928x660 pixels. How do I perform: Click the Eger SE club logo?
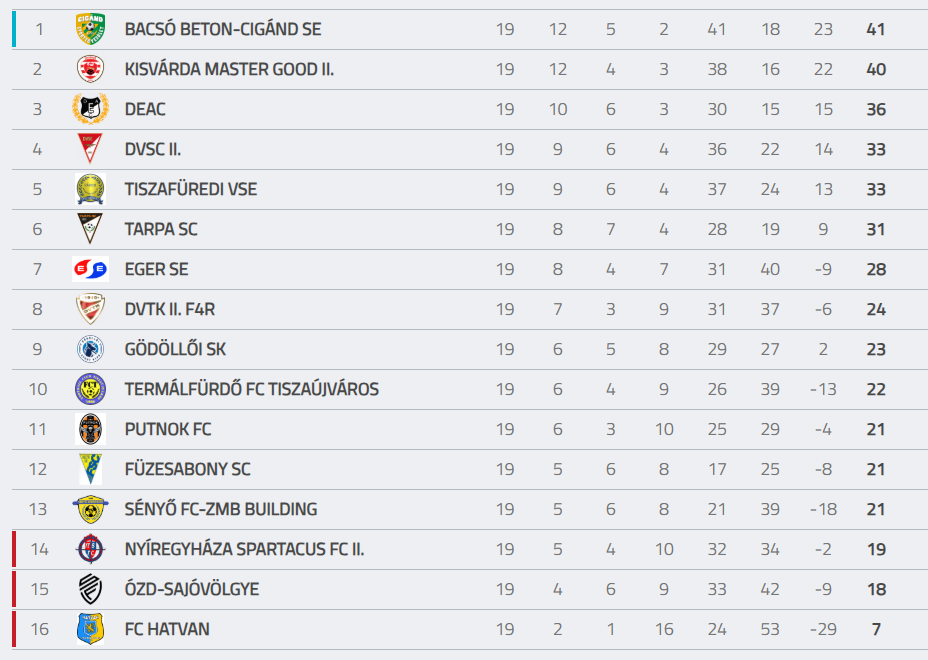pos(90,269)
